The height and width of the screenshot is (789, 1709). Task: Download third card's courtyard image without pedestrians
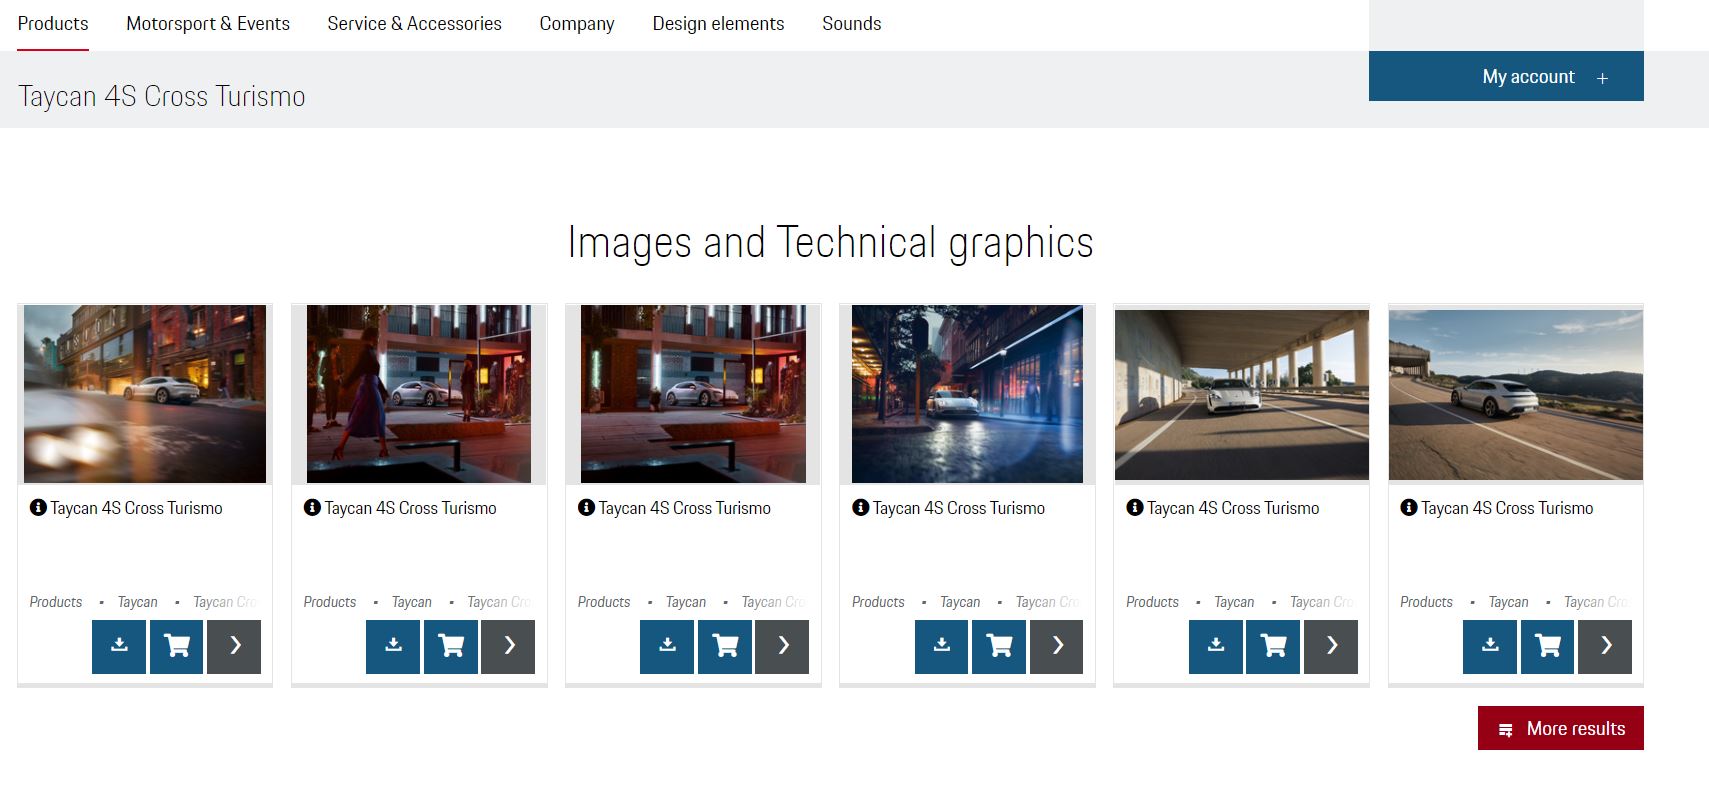[x=667, y=646]
